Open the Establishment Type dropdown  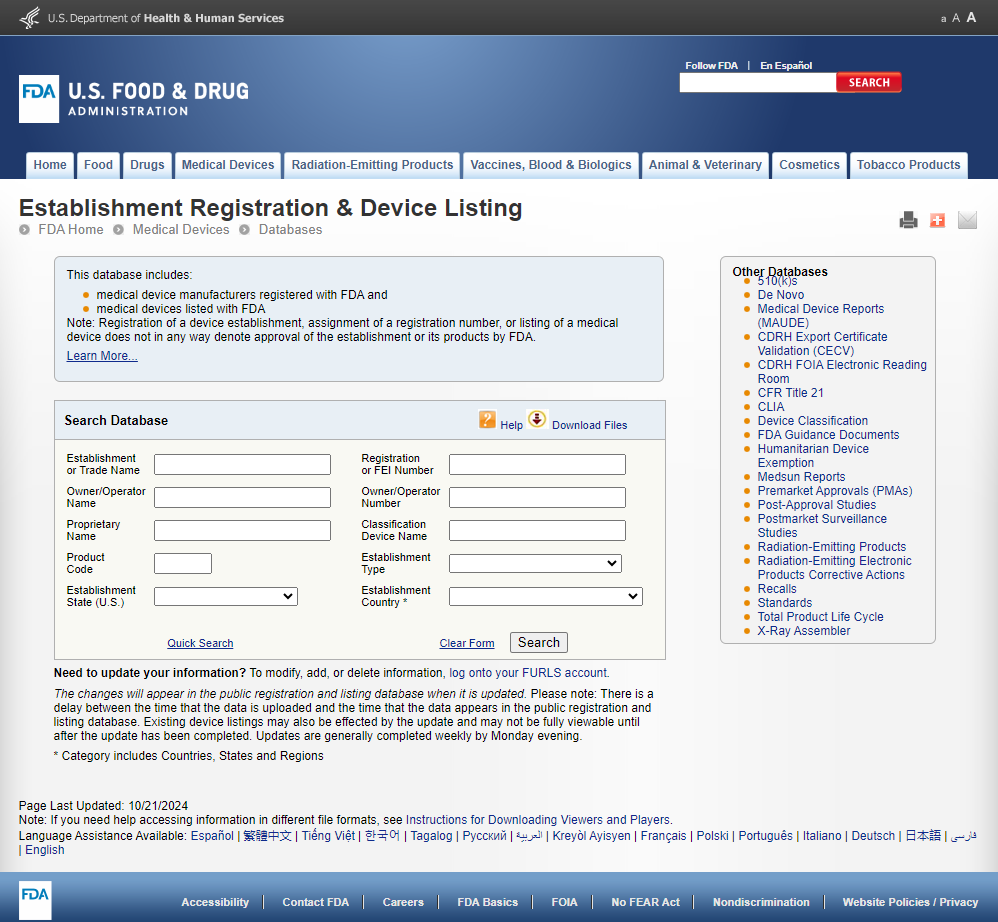535,564
